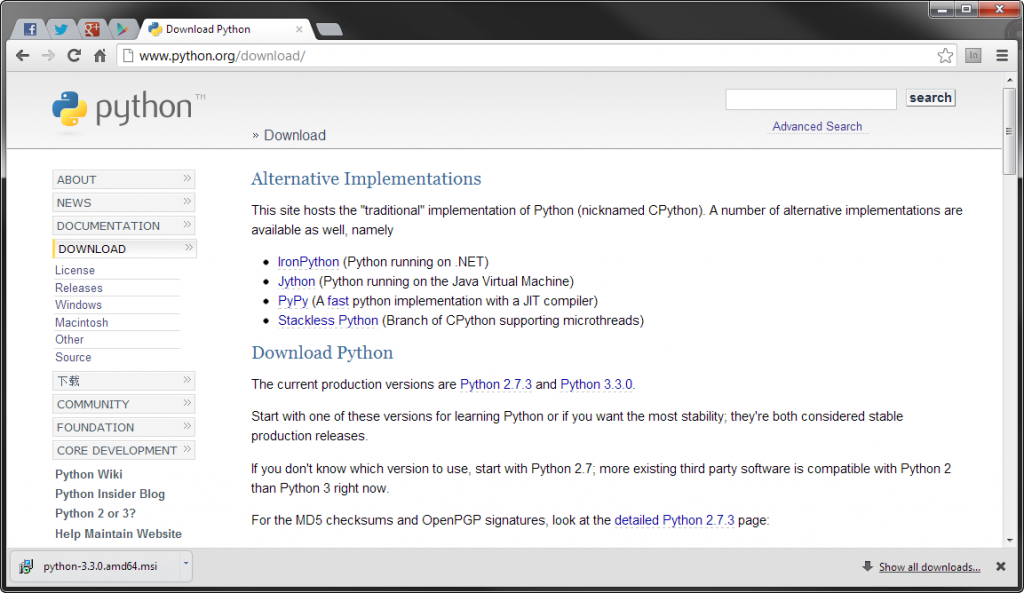Viewport: 1024px width, 593px height.
Task: Click the vertical scrollbar thumb
Action: [x=1010, y=131]
